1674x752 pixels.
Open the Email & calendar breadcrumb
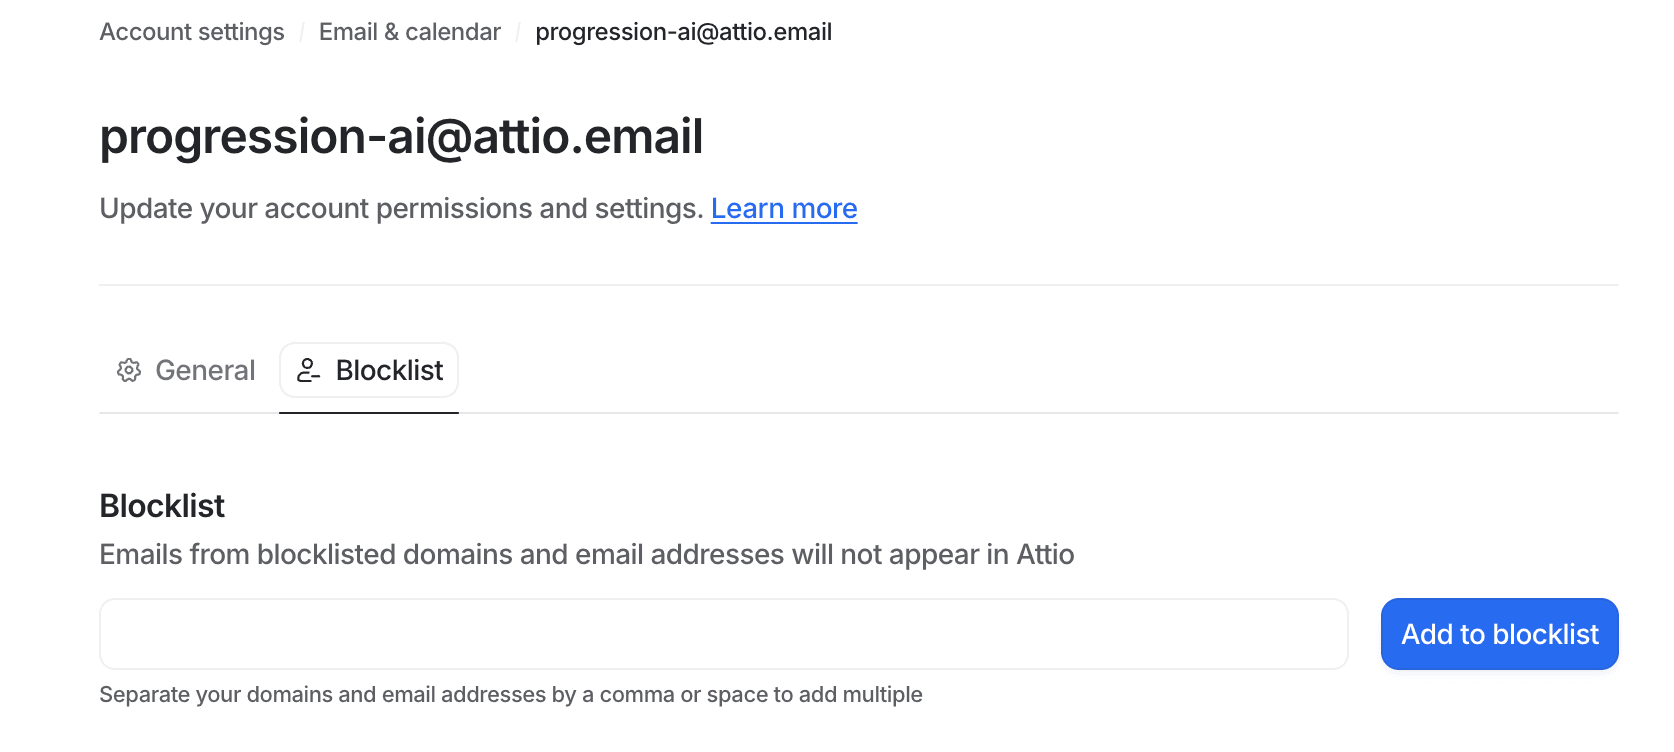[410, 32]
